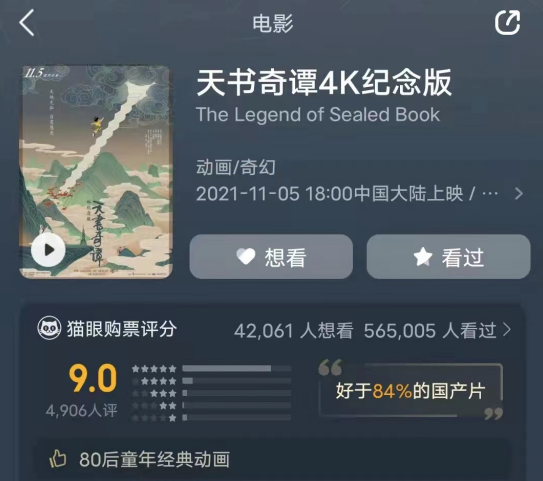This screenshot has height=481, width=543.
Task: Click the Maoyan cat logo icon
Action: [49, 328]
